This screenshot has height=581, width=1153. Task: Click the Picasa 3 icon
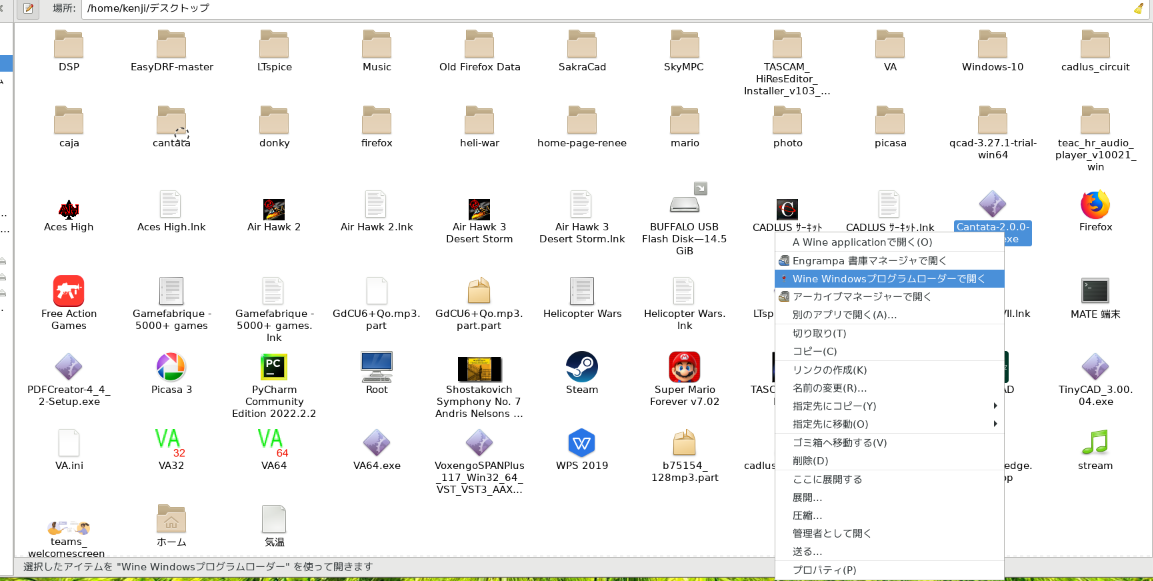coord(171,367)
